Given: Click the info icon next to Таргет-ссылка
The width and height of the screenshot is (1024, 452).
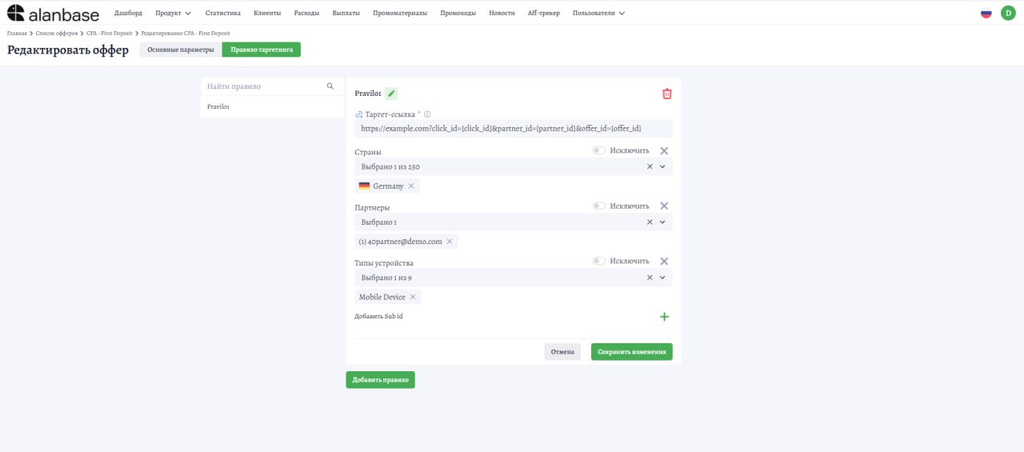Looking at the screenshot, I should click(x=427, y=114).
